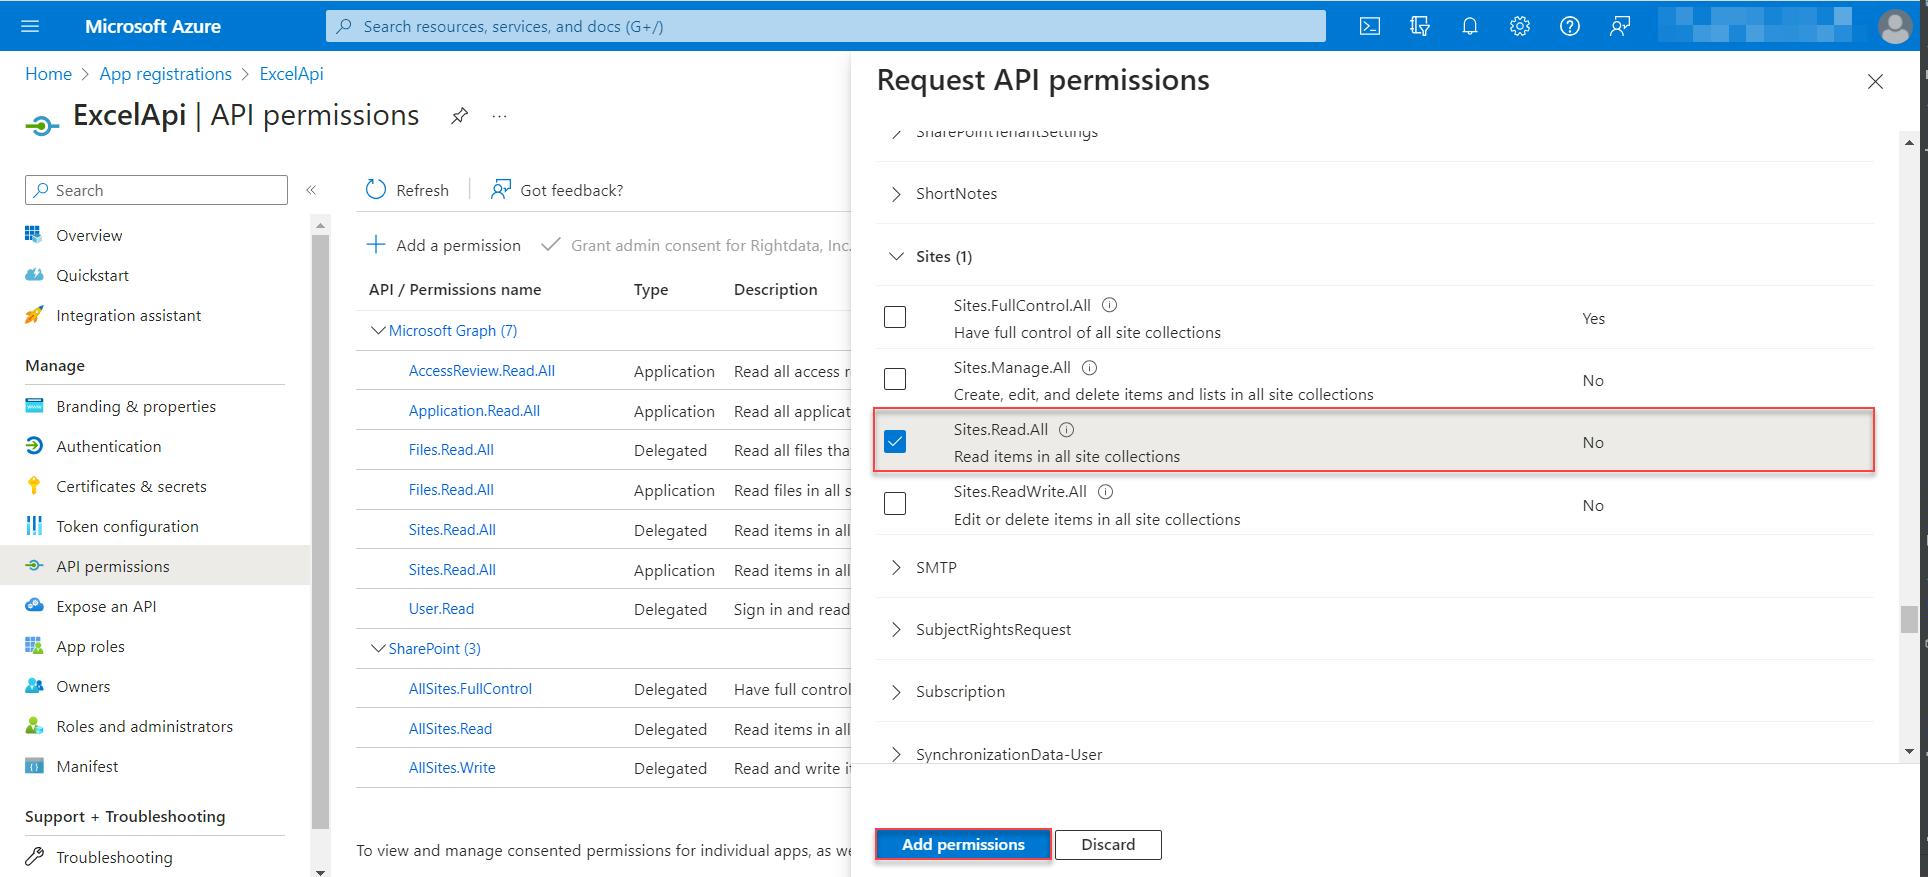Collapse the sidebar with double chevron icon

click(x=311, y=190)
